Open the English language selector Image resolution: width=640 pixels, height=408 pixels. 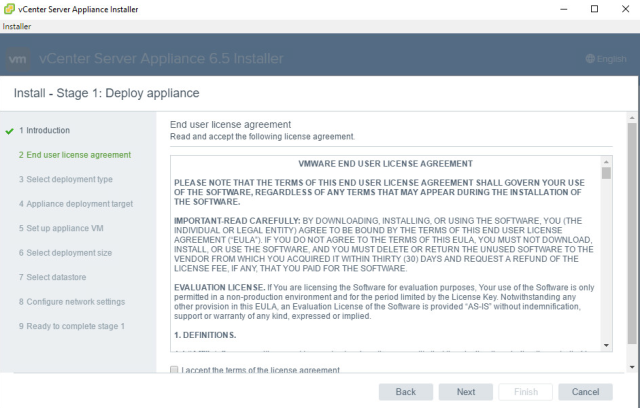coord(606,59)
